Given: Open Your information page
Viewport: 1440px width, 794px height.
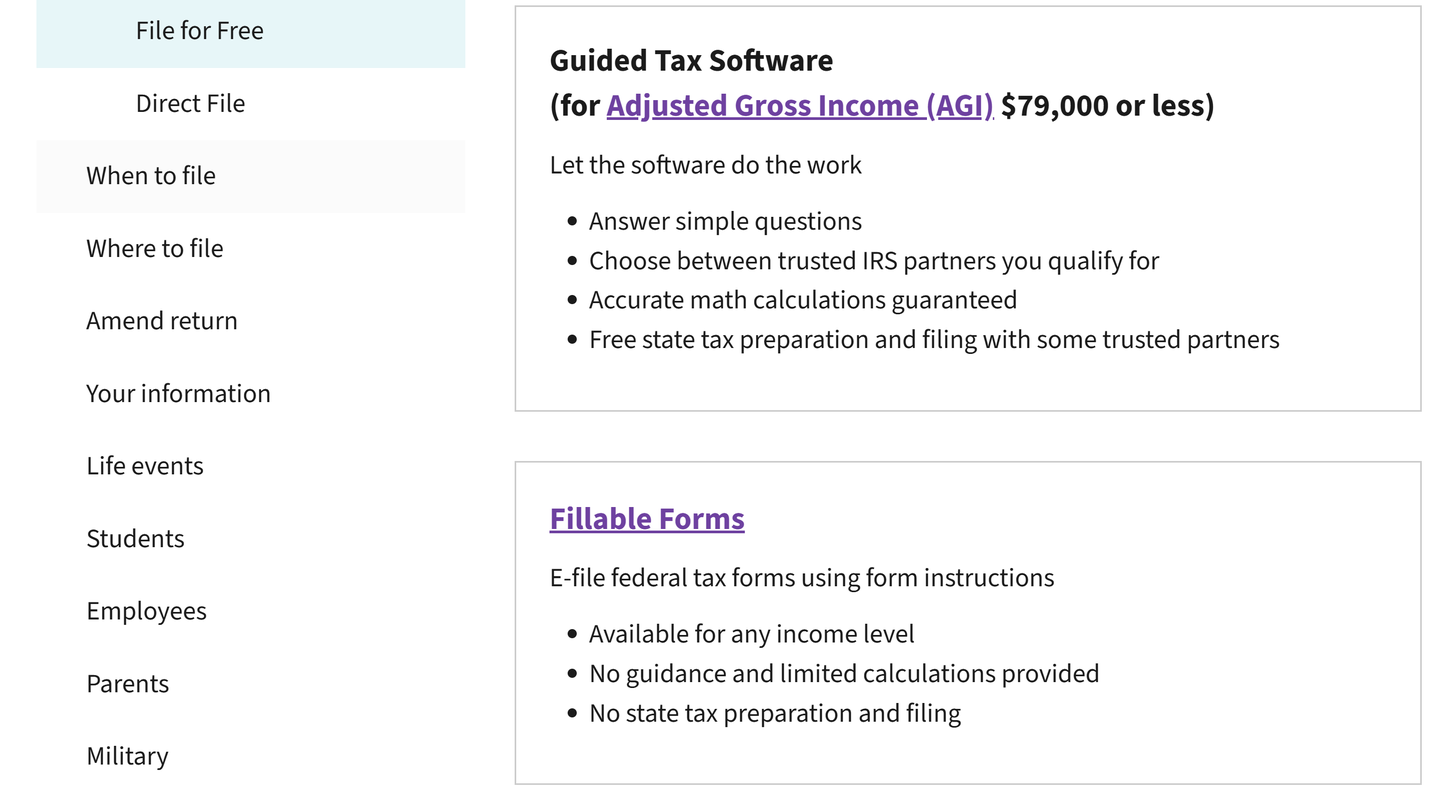Looking at the screenshot, I should pyautogui.click(x=250, y=394).
